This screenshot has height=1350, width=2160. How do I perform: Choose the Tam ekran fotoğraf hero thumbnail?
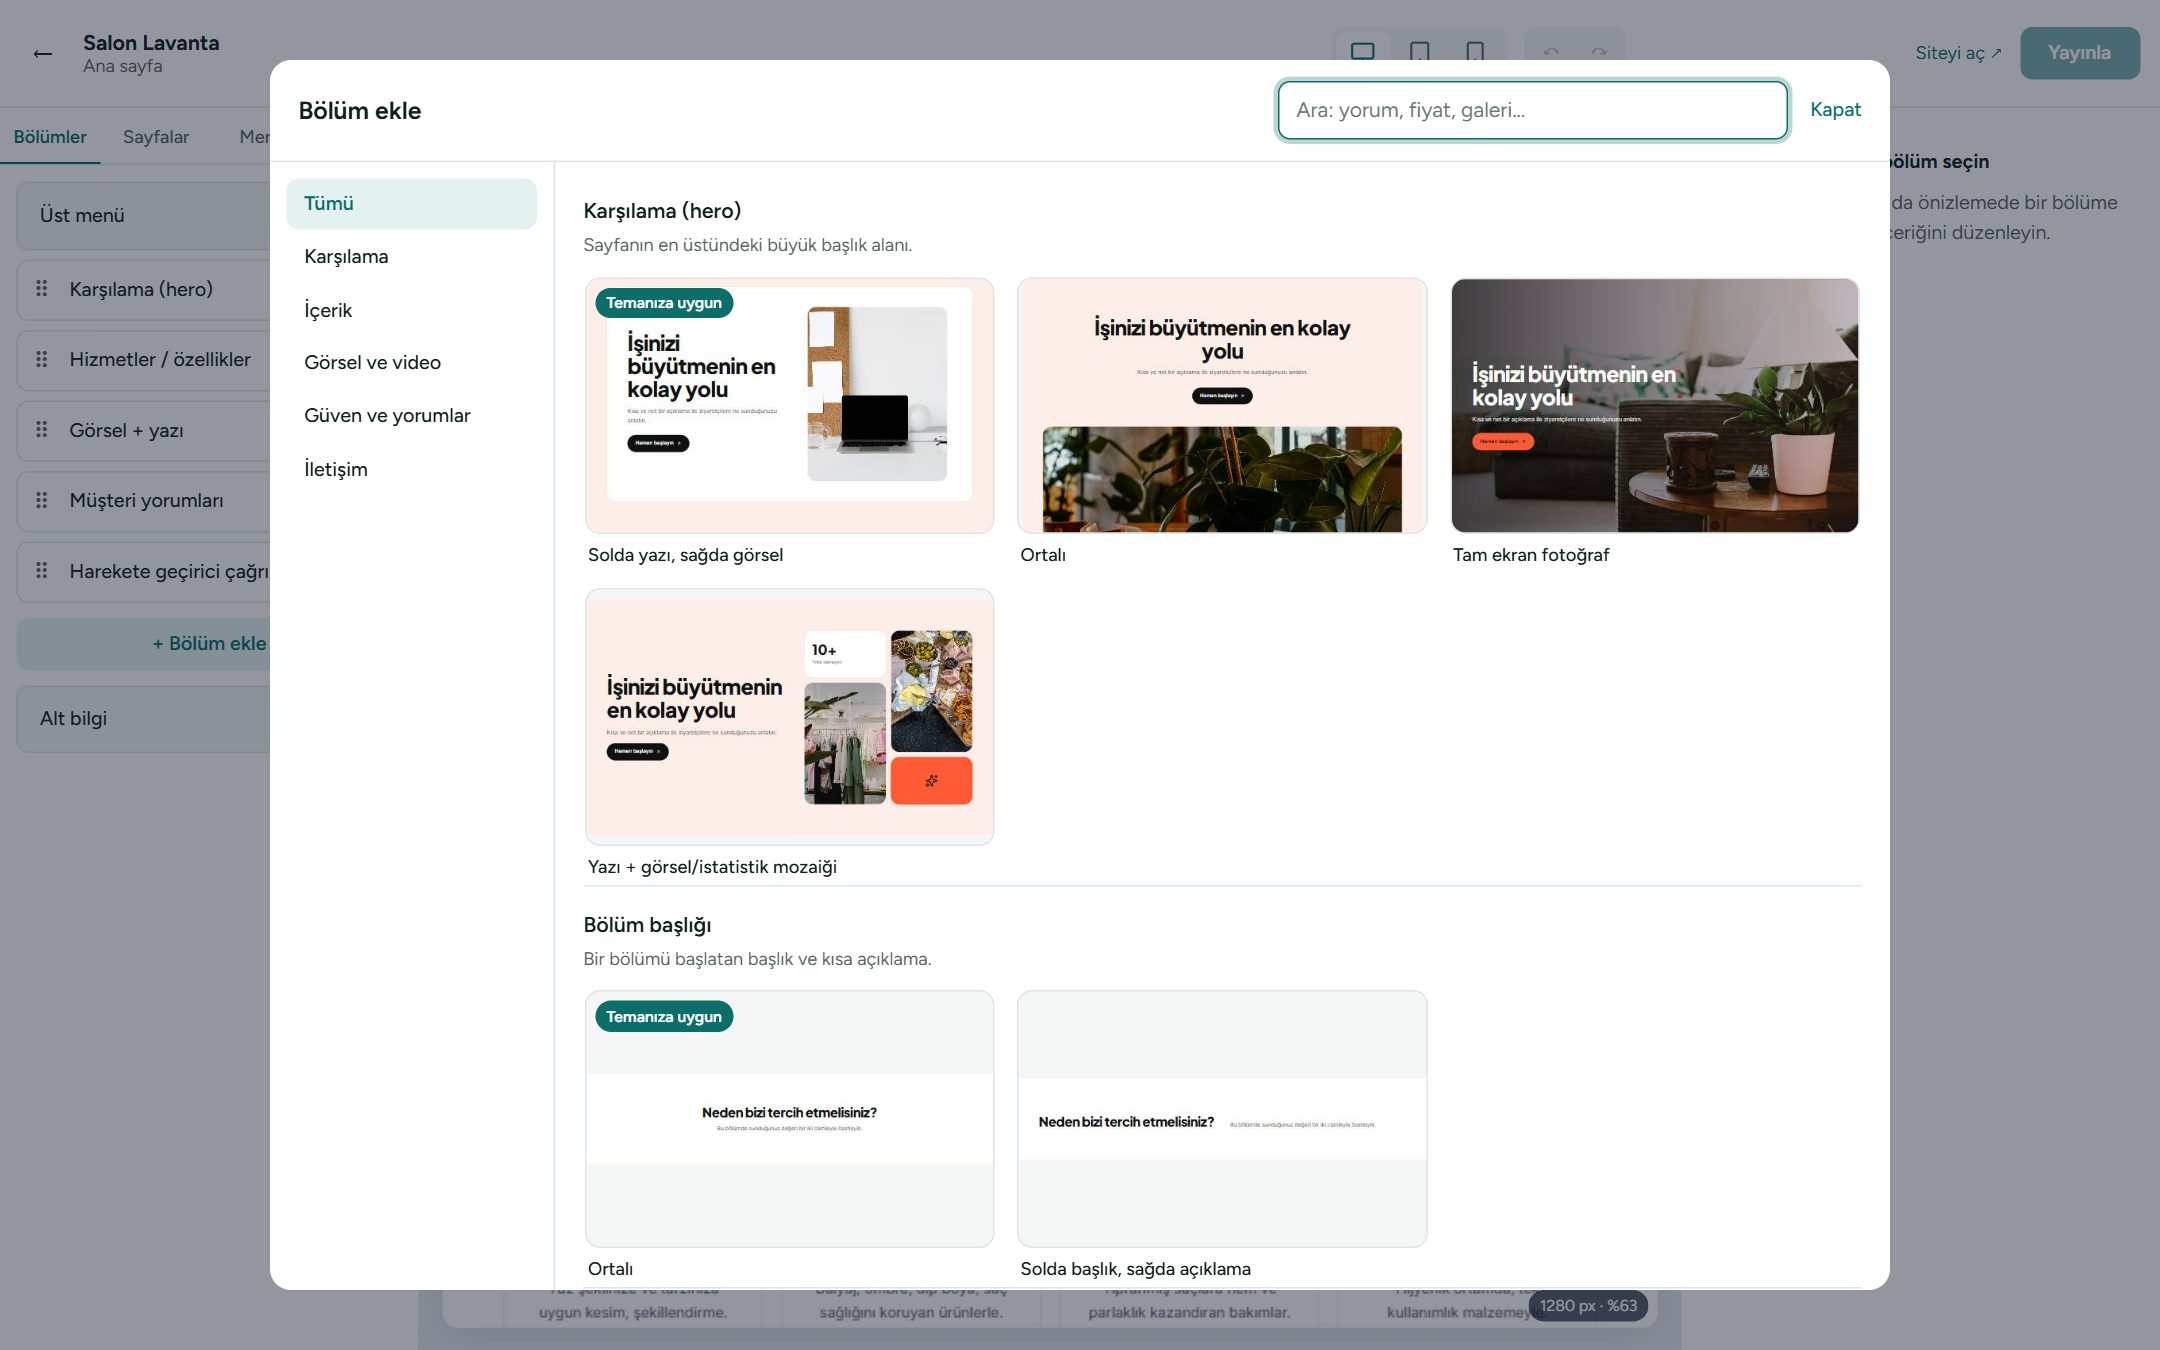[x=1655, y=406]
